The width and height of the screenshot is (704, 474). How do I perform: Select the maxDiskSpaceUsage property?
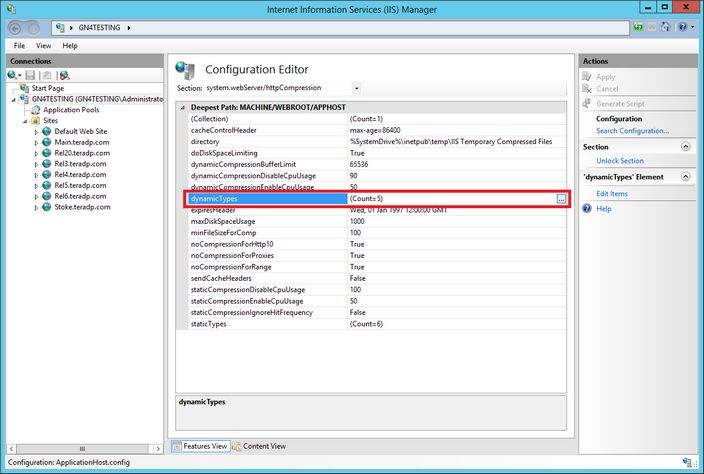(223, 221)
